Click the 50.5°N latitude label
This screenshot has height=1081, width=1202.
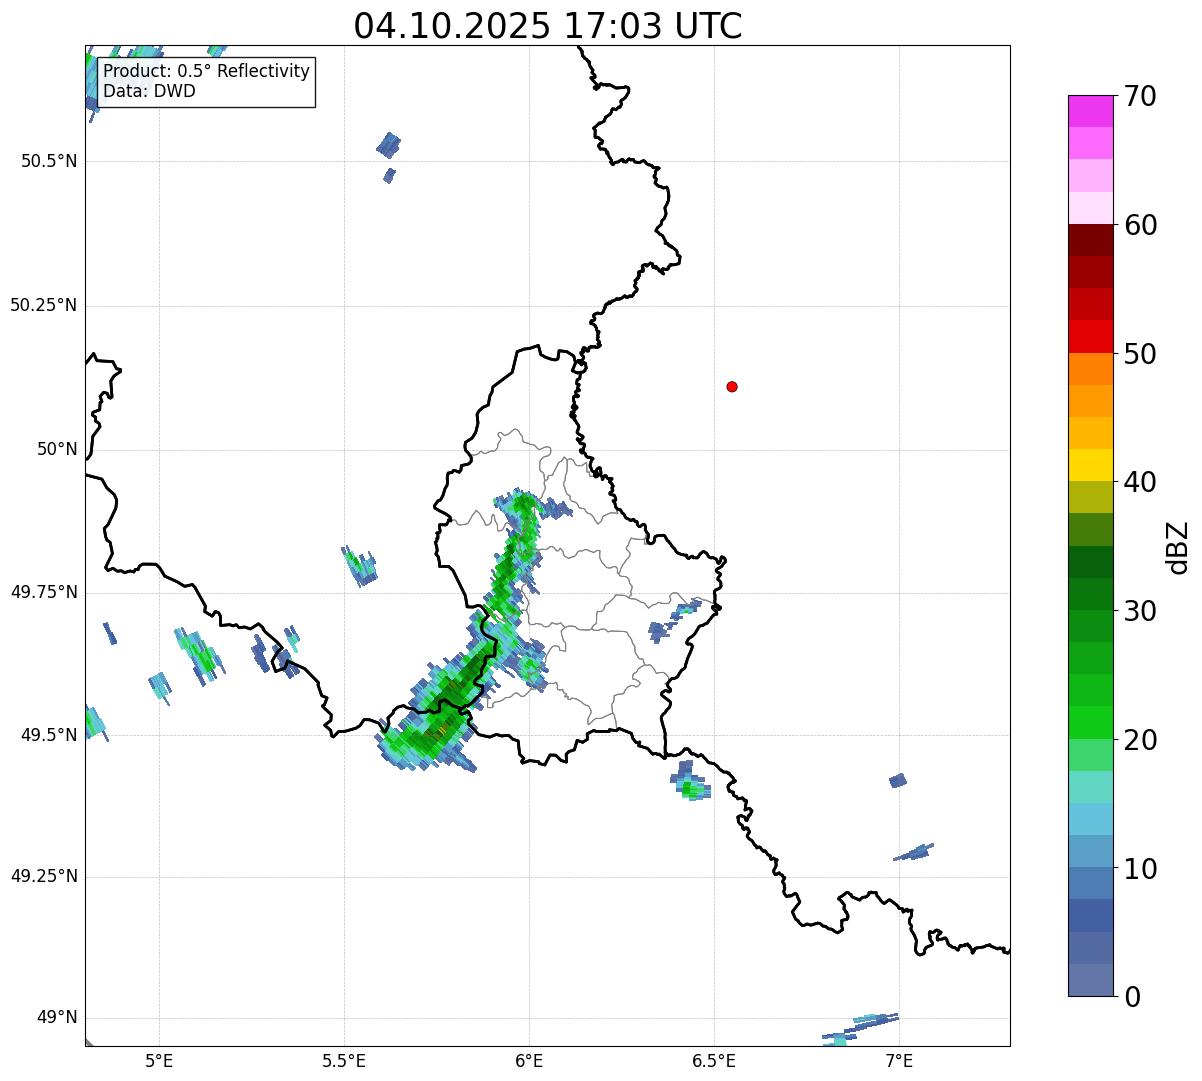49,161
